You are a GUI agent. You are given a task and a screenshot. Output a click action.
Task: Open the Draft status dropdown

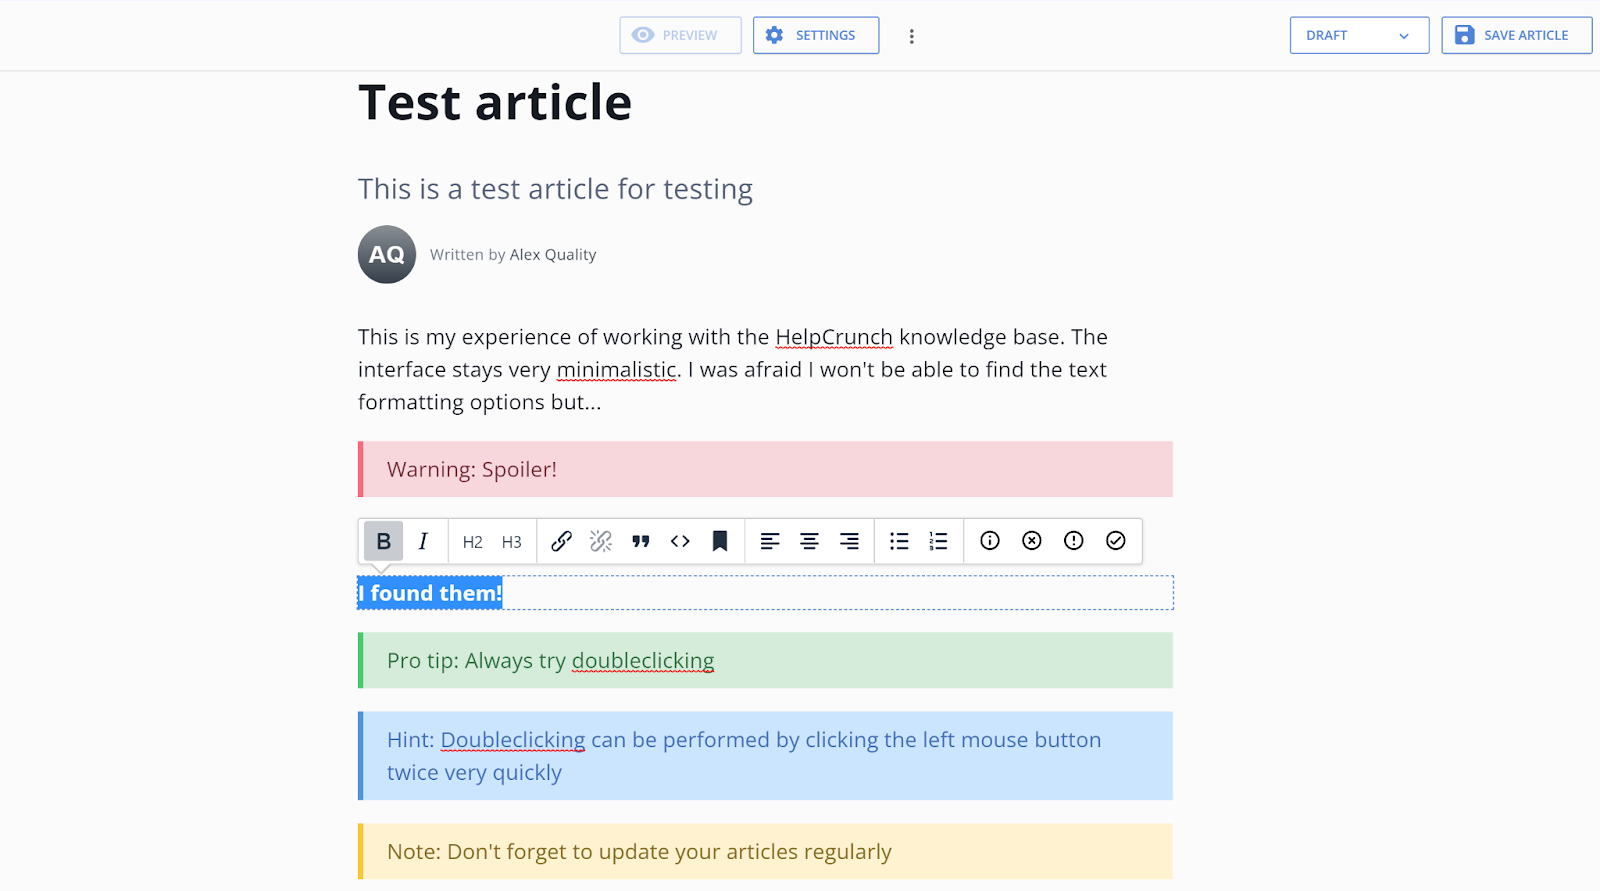click(1358, 35)
